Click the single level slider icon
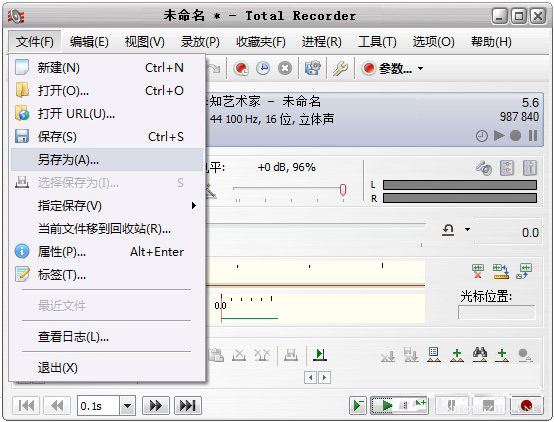 tap(530, 168)
